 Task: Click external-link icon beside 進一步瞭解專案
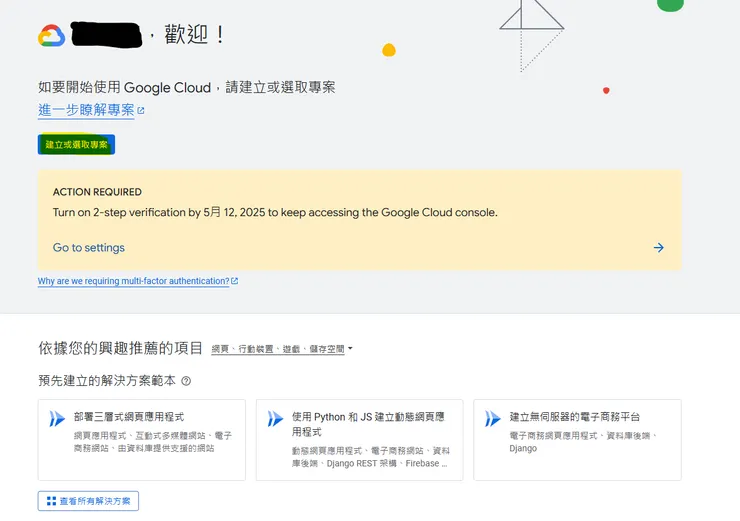[x=141, y=110]
